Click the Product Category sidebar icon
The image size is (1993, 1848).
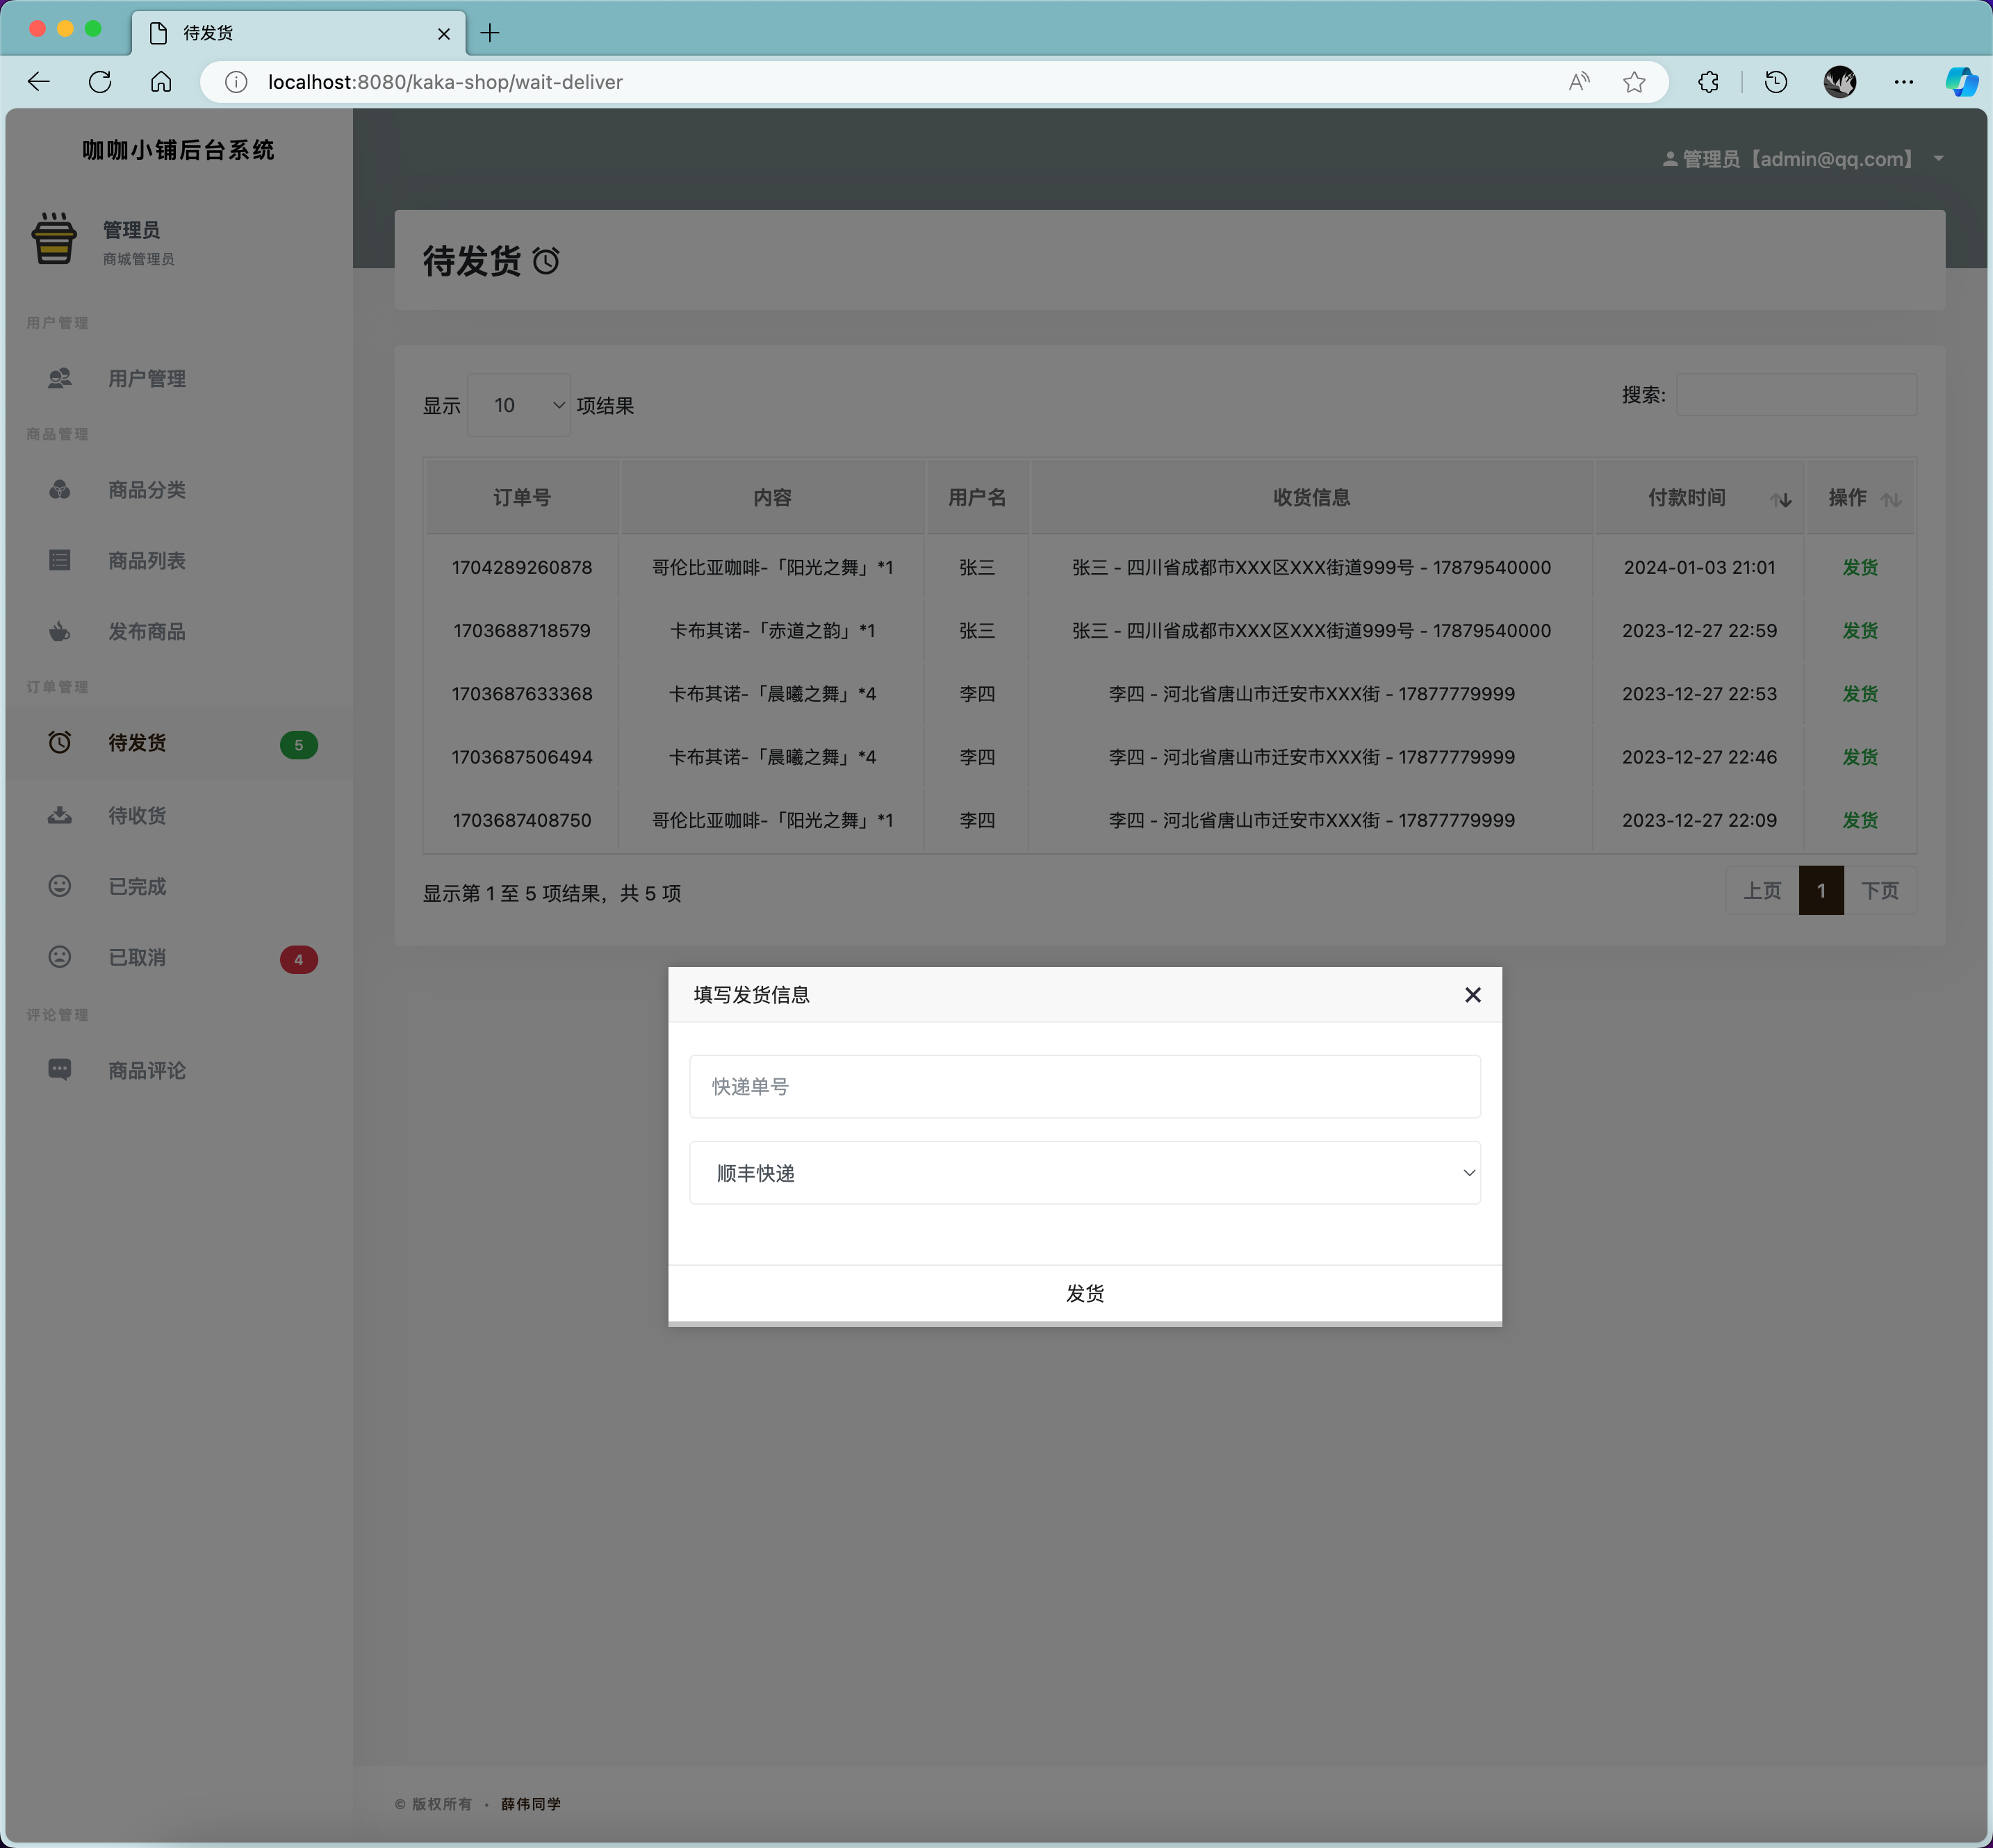pyautogui.click(x=60, y=490)
